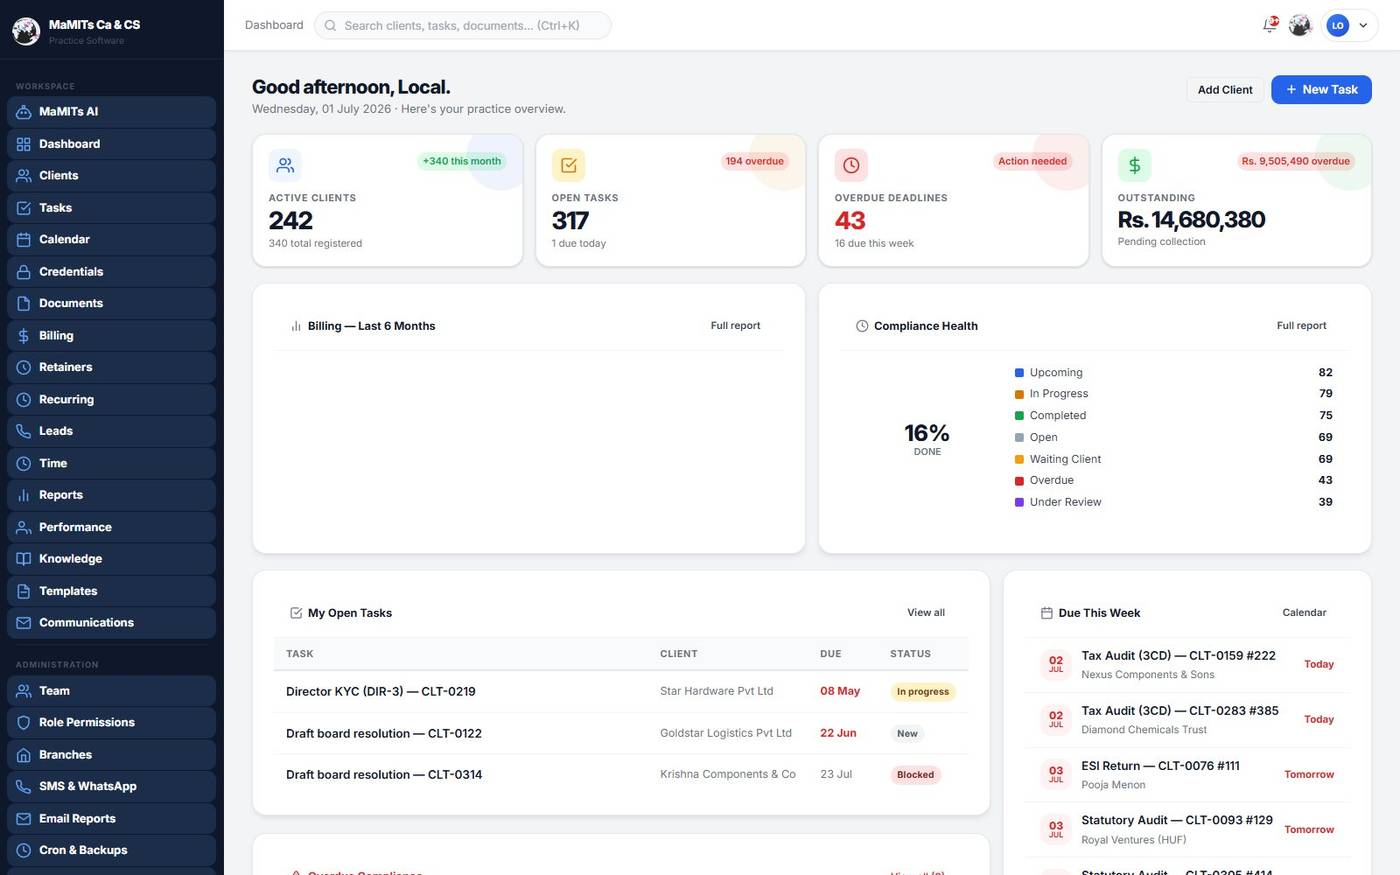
Task: Click the Rs. 9,505,490 overdue badge
Action: point(1296,161)
